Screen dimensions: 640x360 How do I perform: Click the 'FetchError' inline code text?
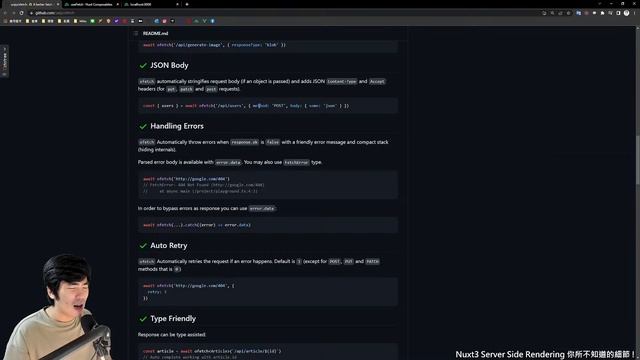tap(296, 162)
